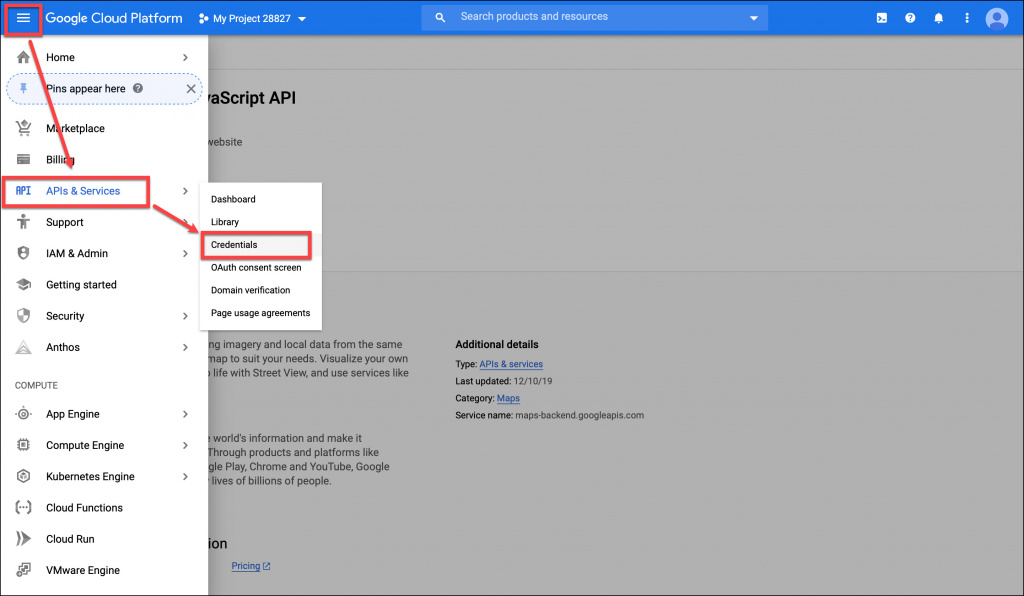Click the user account avatar
1024x596 pixels.
996,18
